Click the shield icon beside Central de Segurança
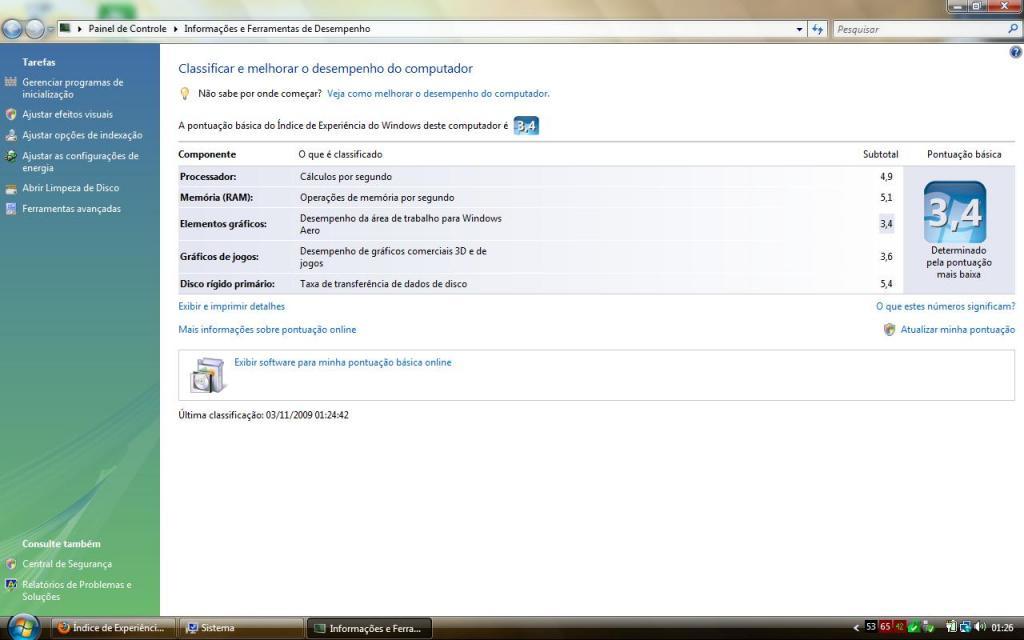The width and height of the screenshot is (1024, 640). tap(10, 564)
